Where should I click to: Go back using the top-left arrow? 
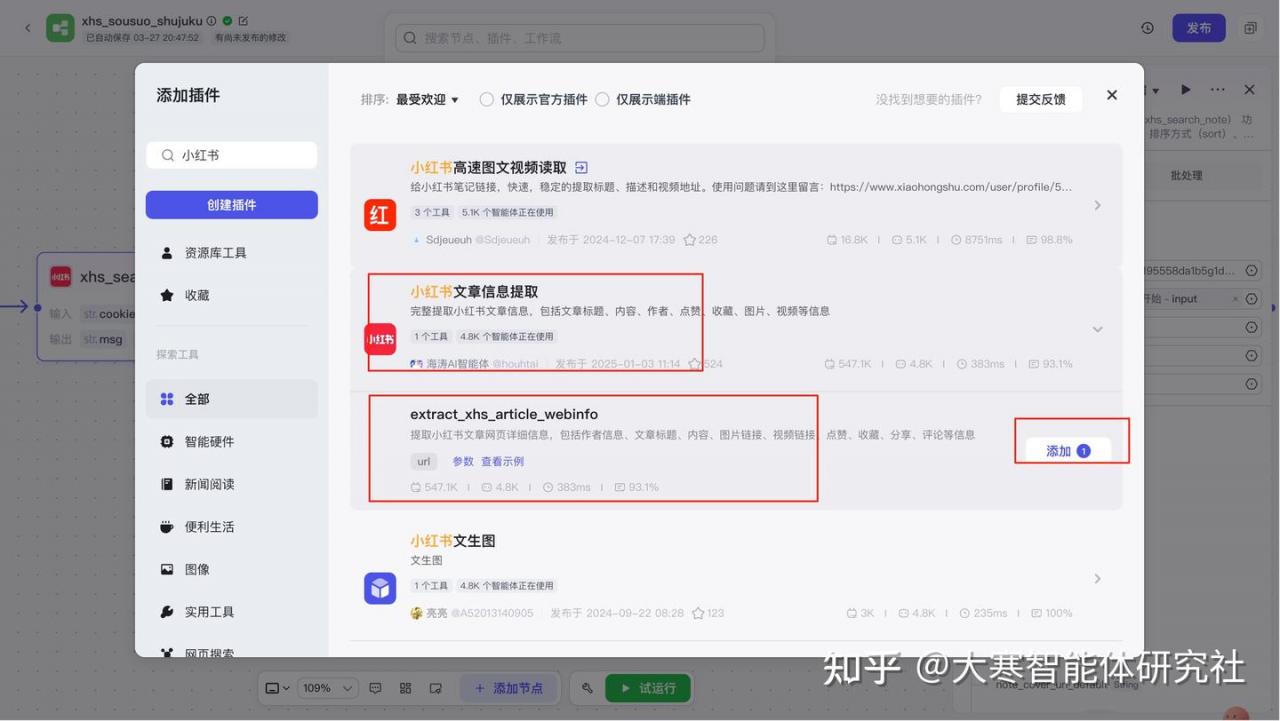pos(27,28)
